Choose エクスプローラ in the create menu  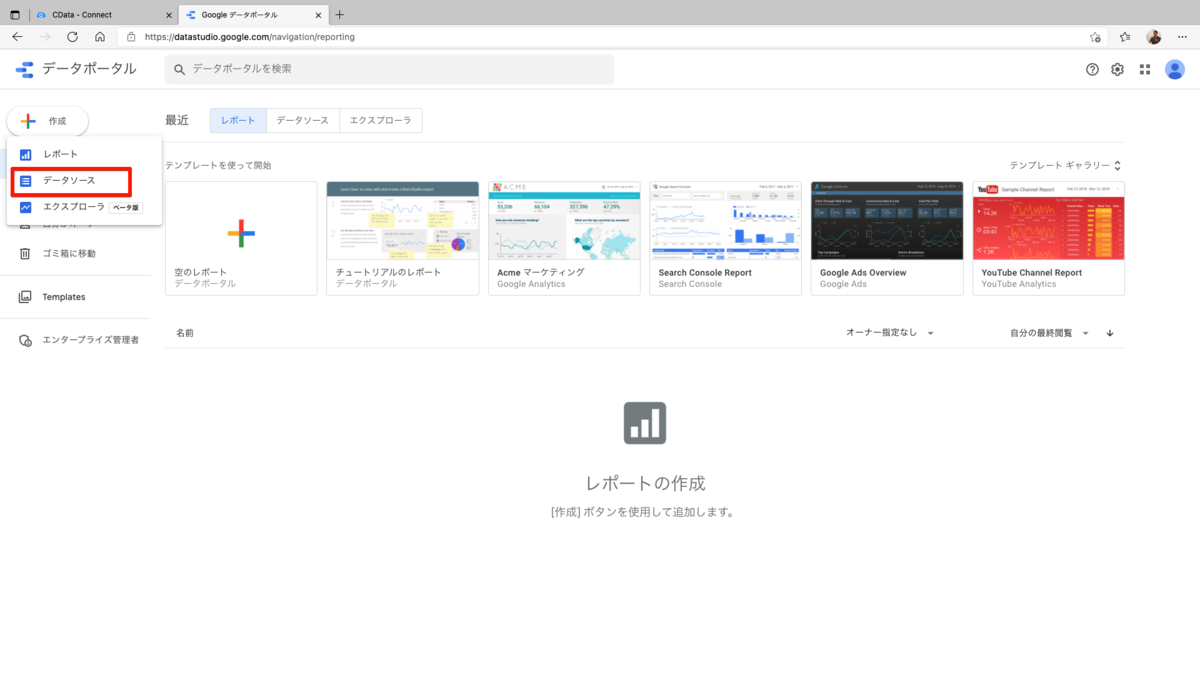pos(84,207)
